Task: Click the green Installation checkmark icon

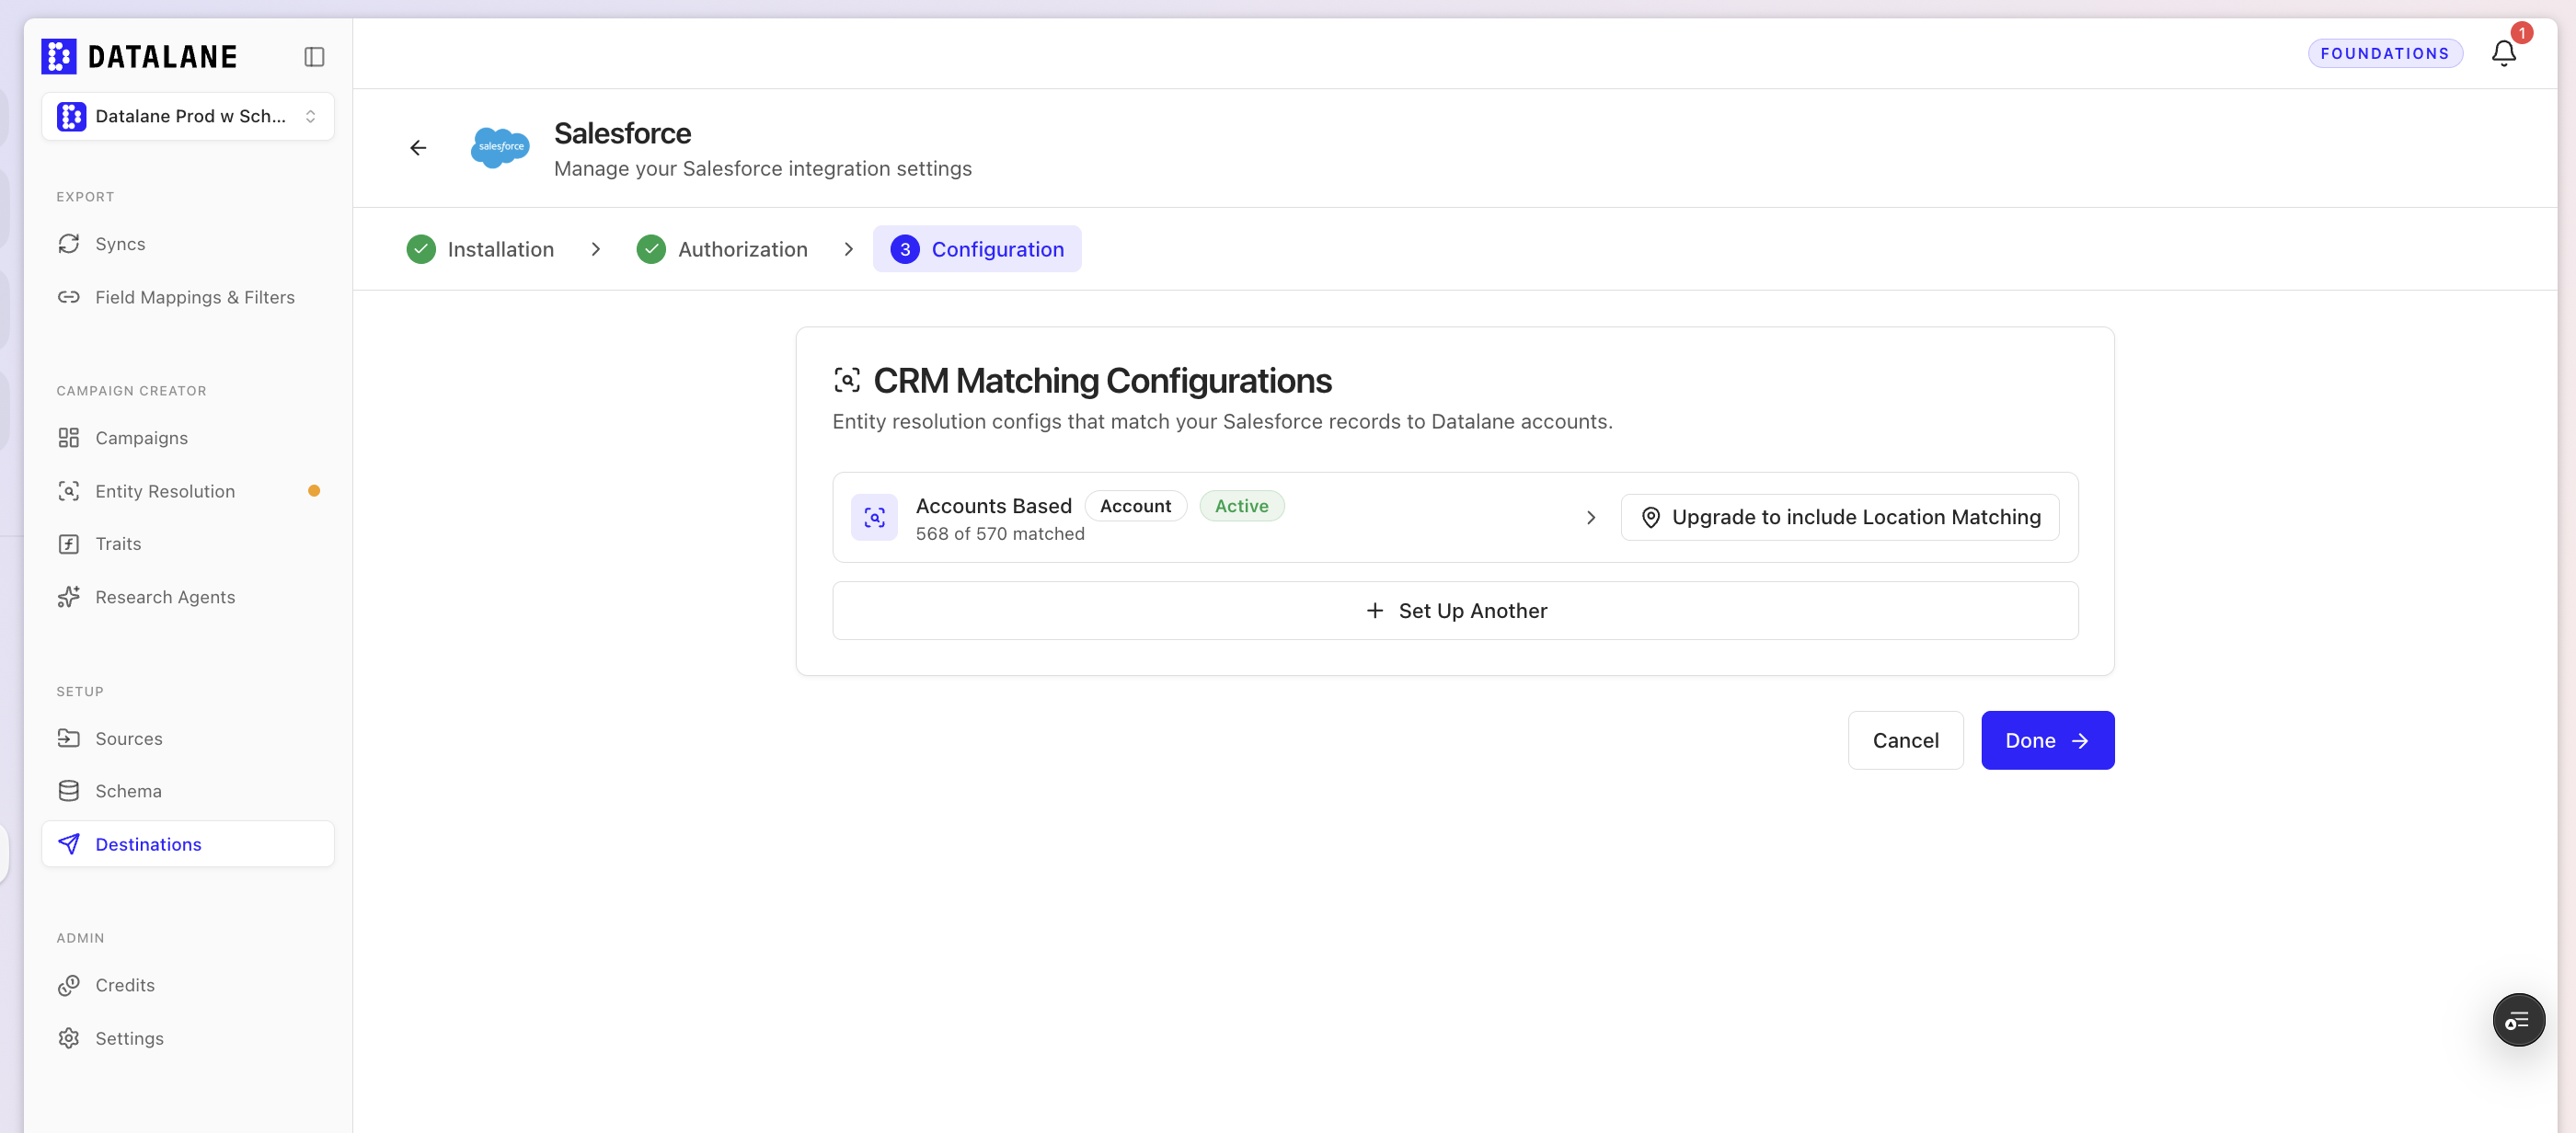Action: [421, 249]
